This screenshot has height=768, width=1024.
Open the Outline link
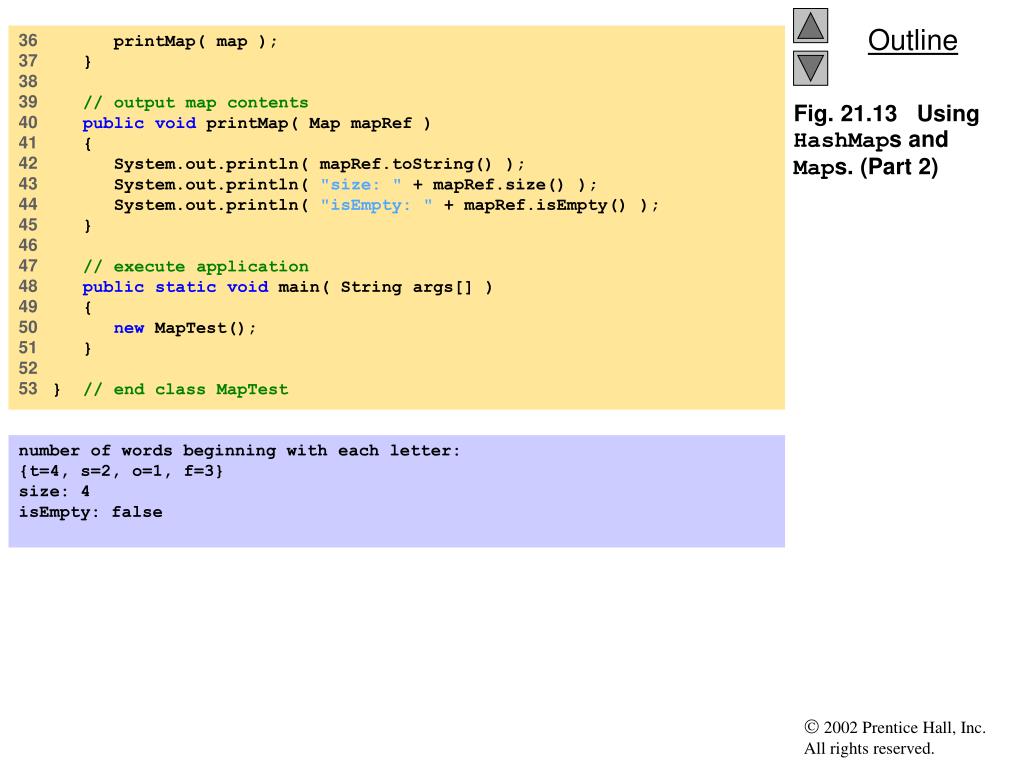912,40
